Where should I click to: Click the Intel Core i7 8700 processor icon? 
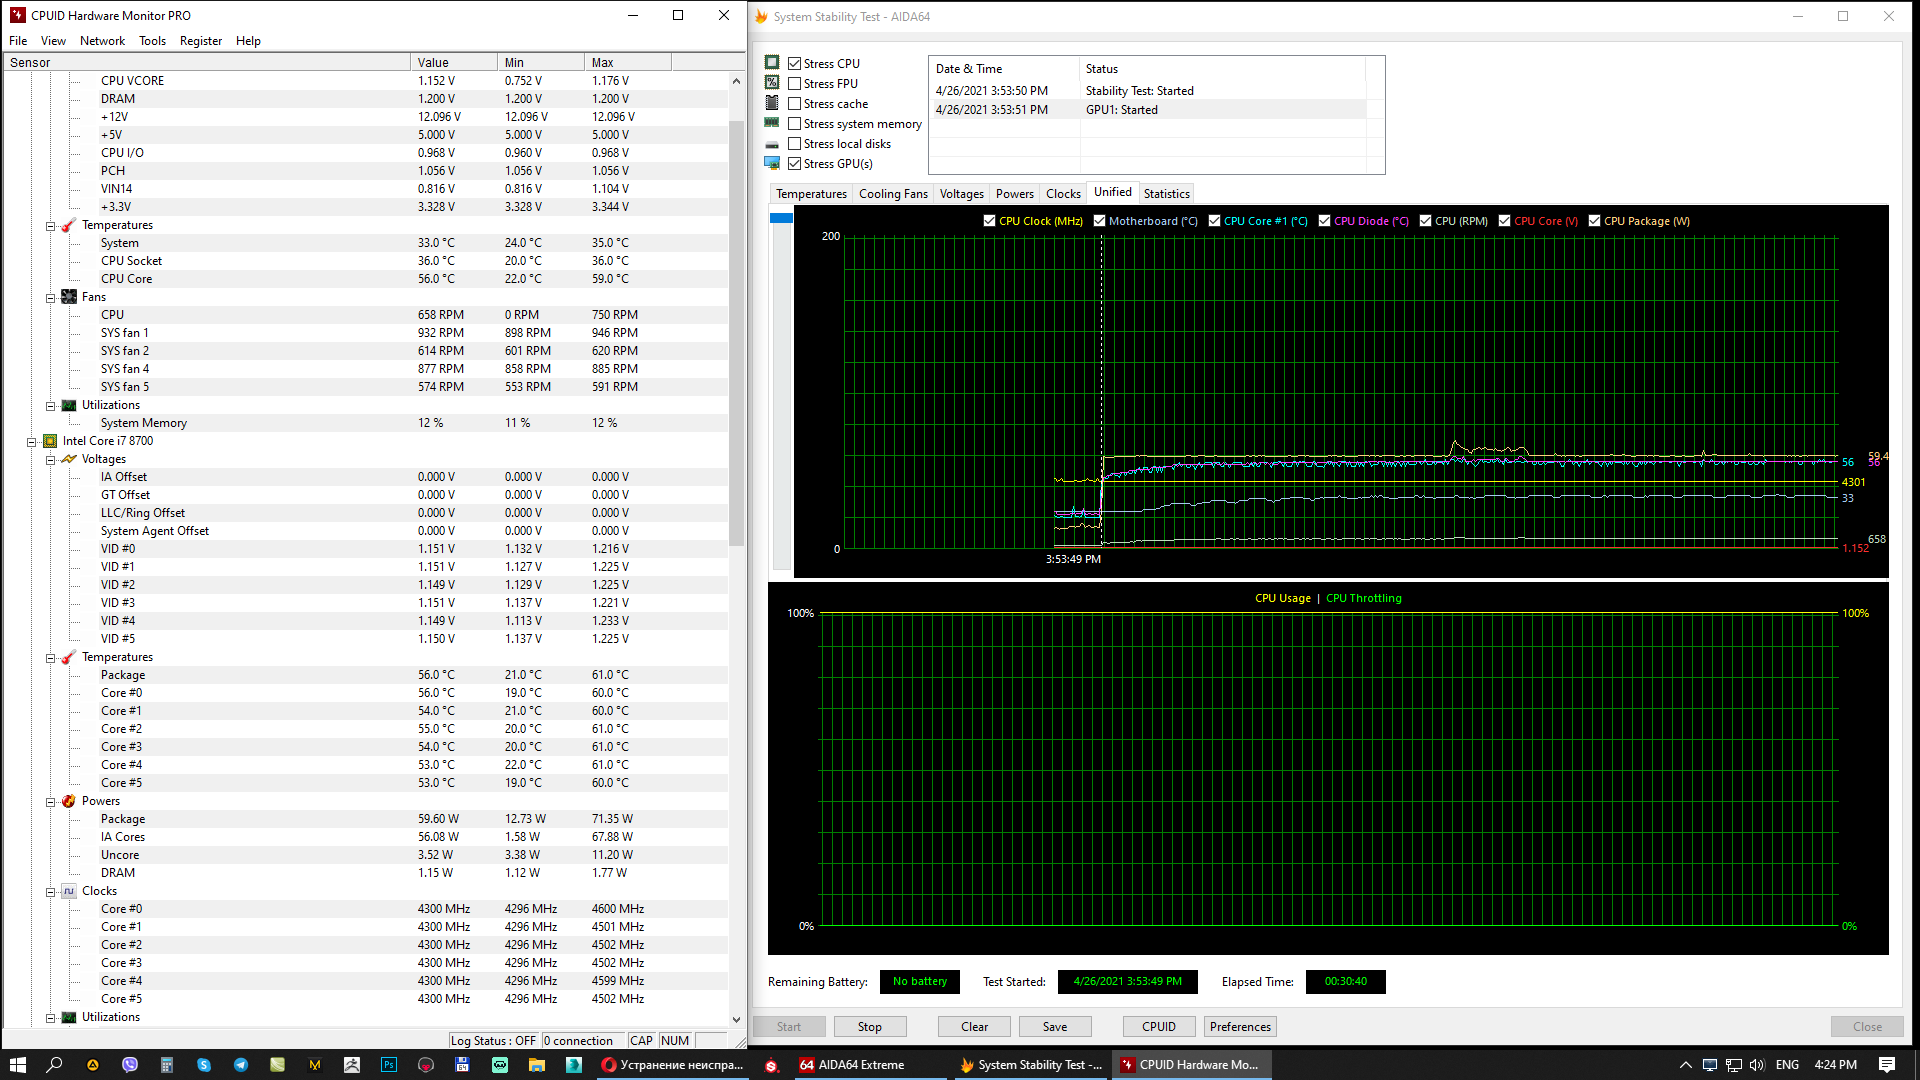[50, 441]
